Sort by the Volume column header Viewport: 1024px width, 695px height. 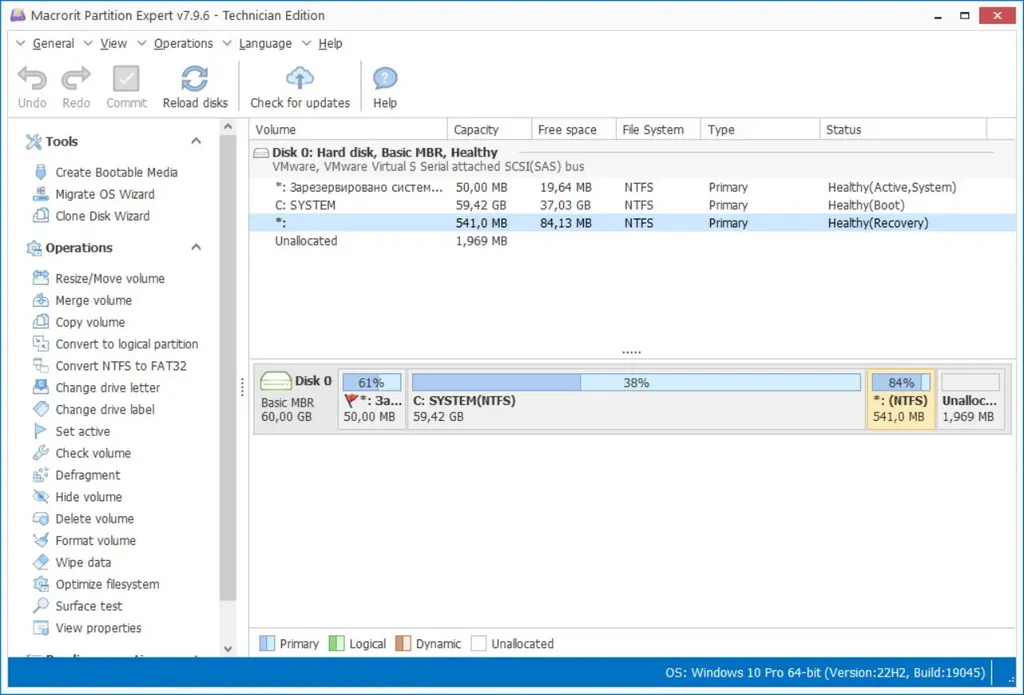tap(348, 129)
